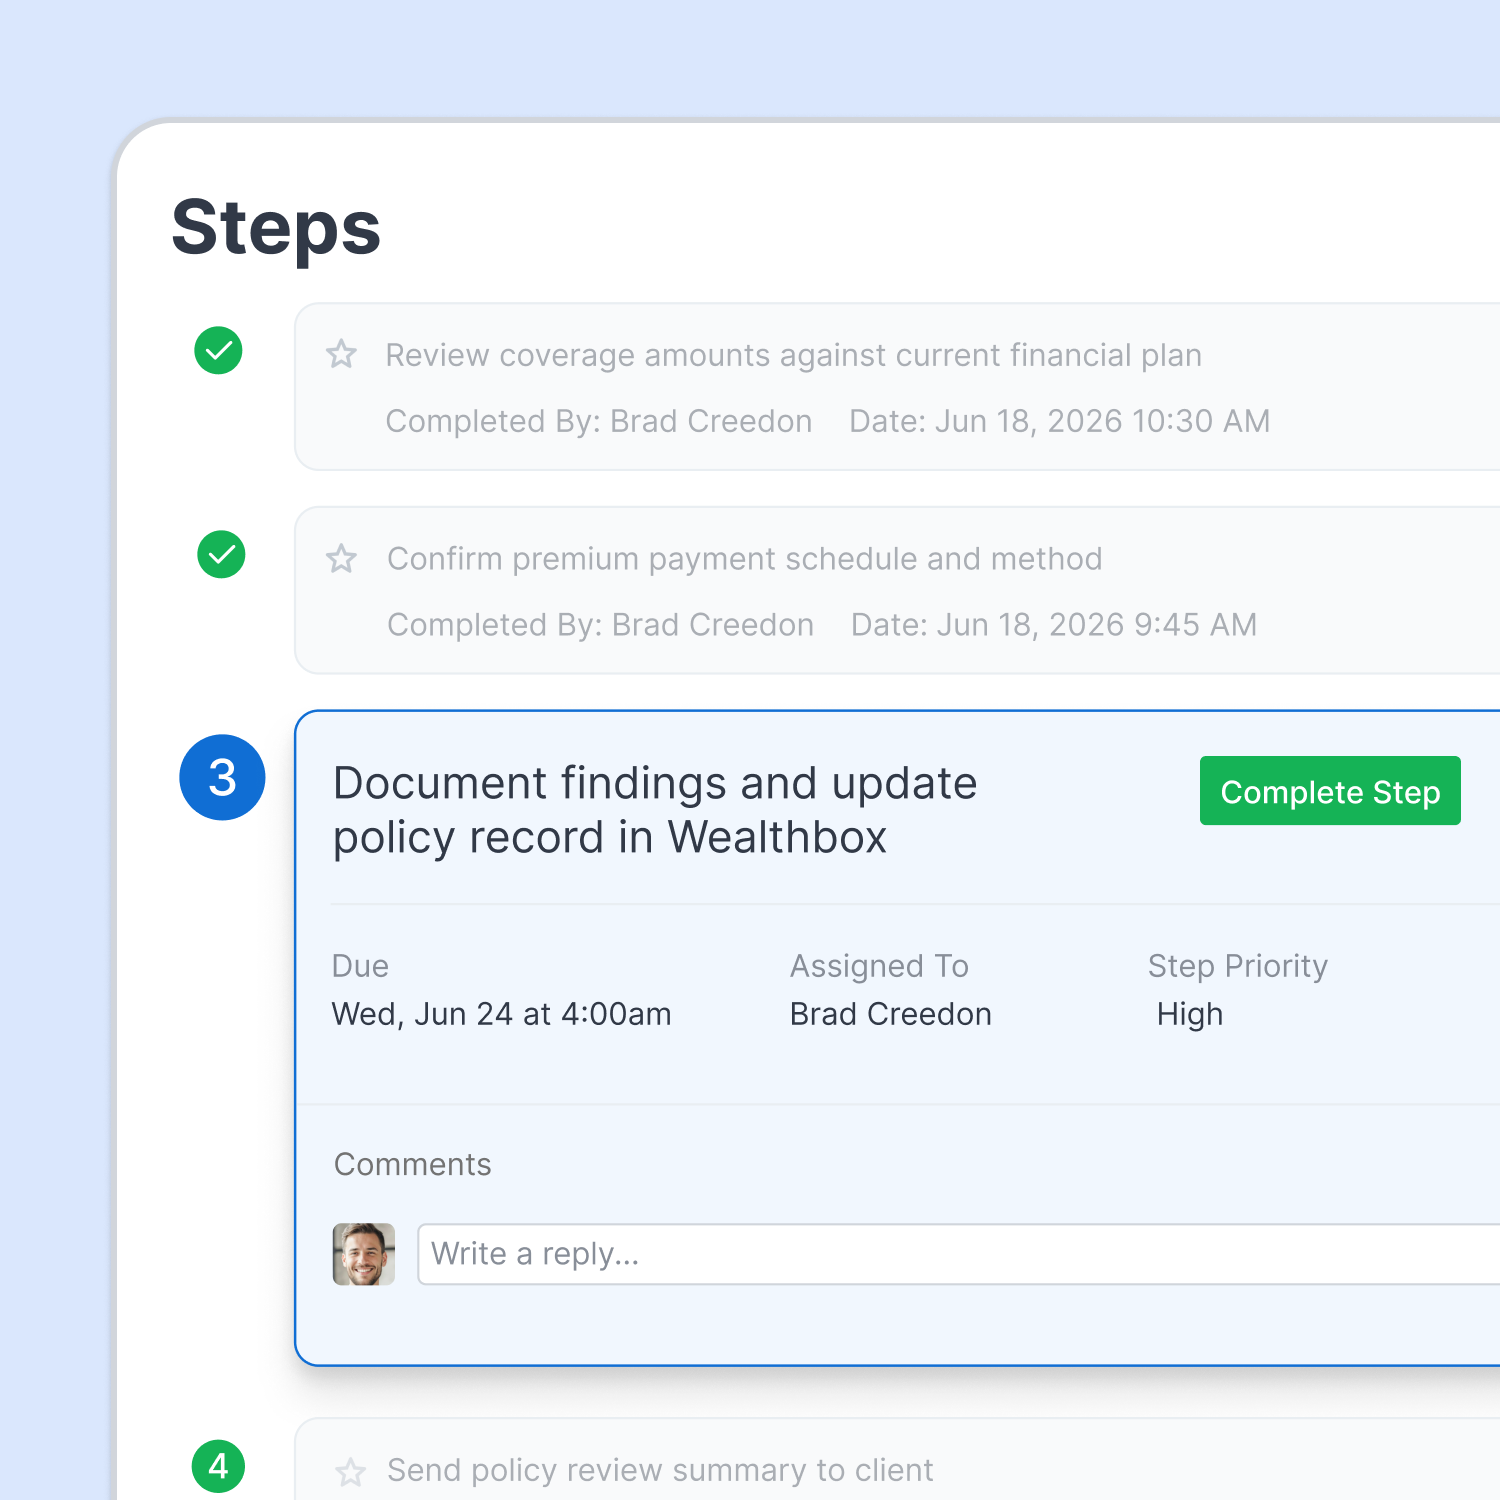The height and width of the screenshot is (1500, 1500).
Task: Star the Send policy review summary step
Action: point(350,1472)
